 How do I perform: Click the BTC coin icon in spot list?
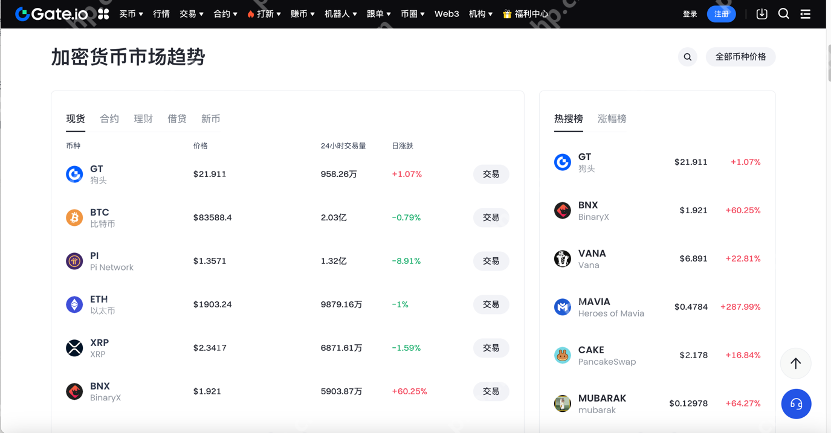coord(74,218)
